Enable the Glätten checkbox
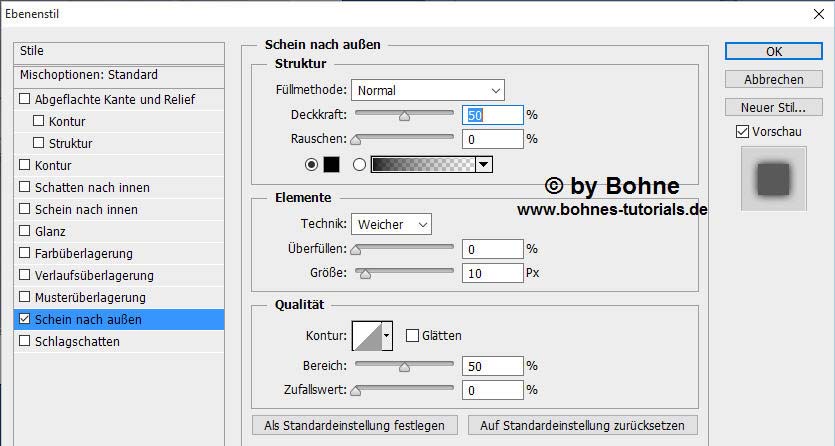 pyautogui.click(x=412, y=336)
